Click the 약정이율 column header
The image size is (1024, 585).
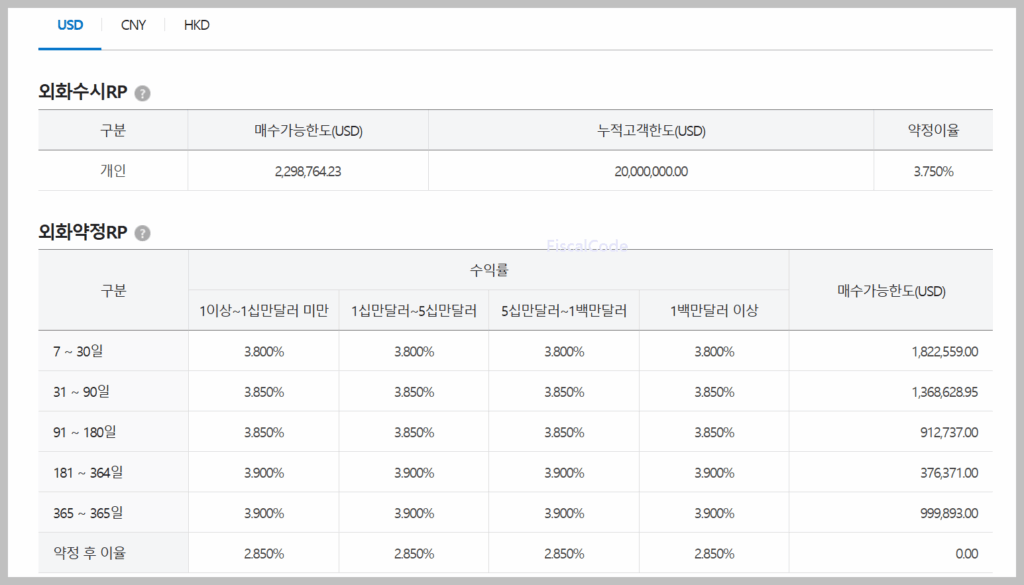coord(933,130)
